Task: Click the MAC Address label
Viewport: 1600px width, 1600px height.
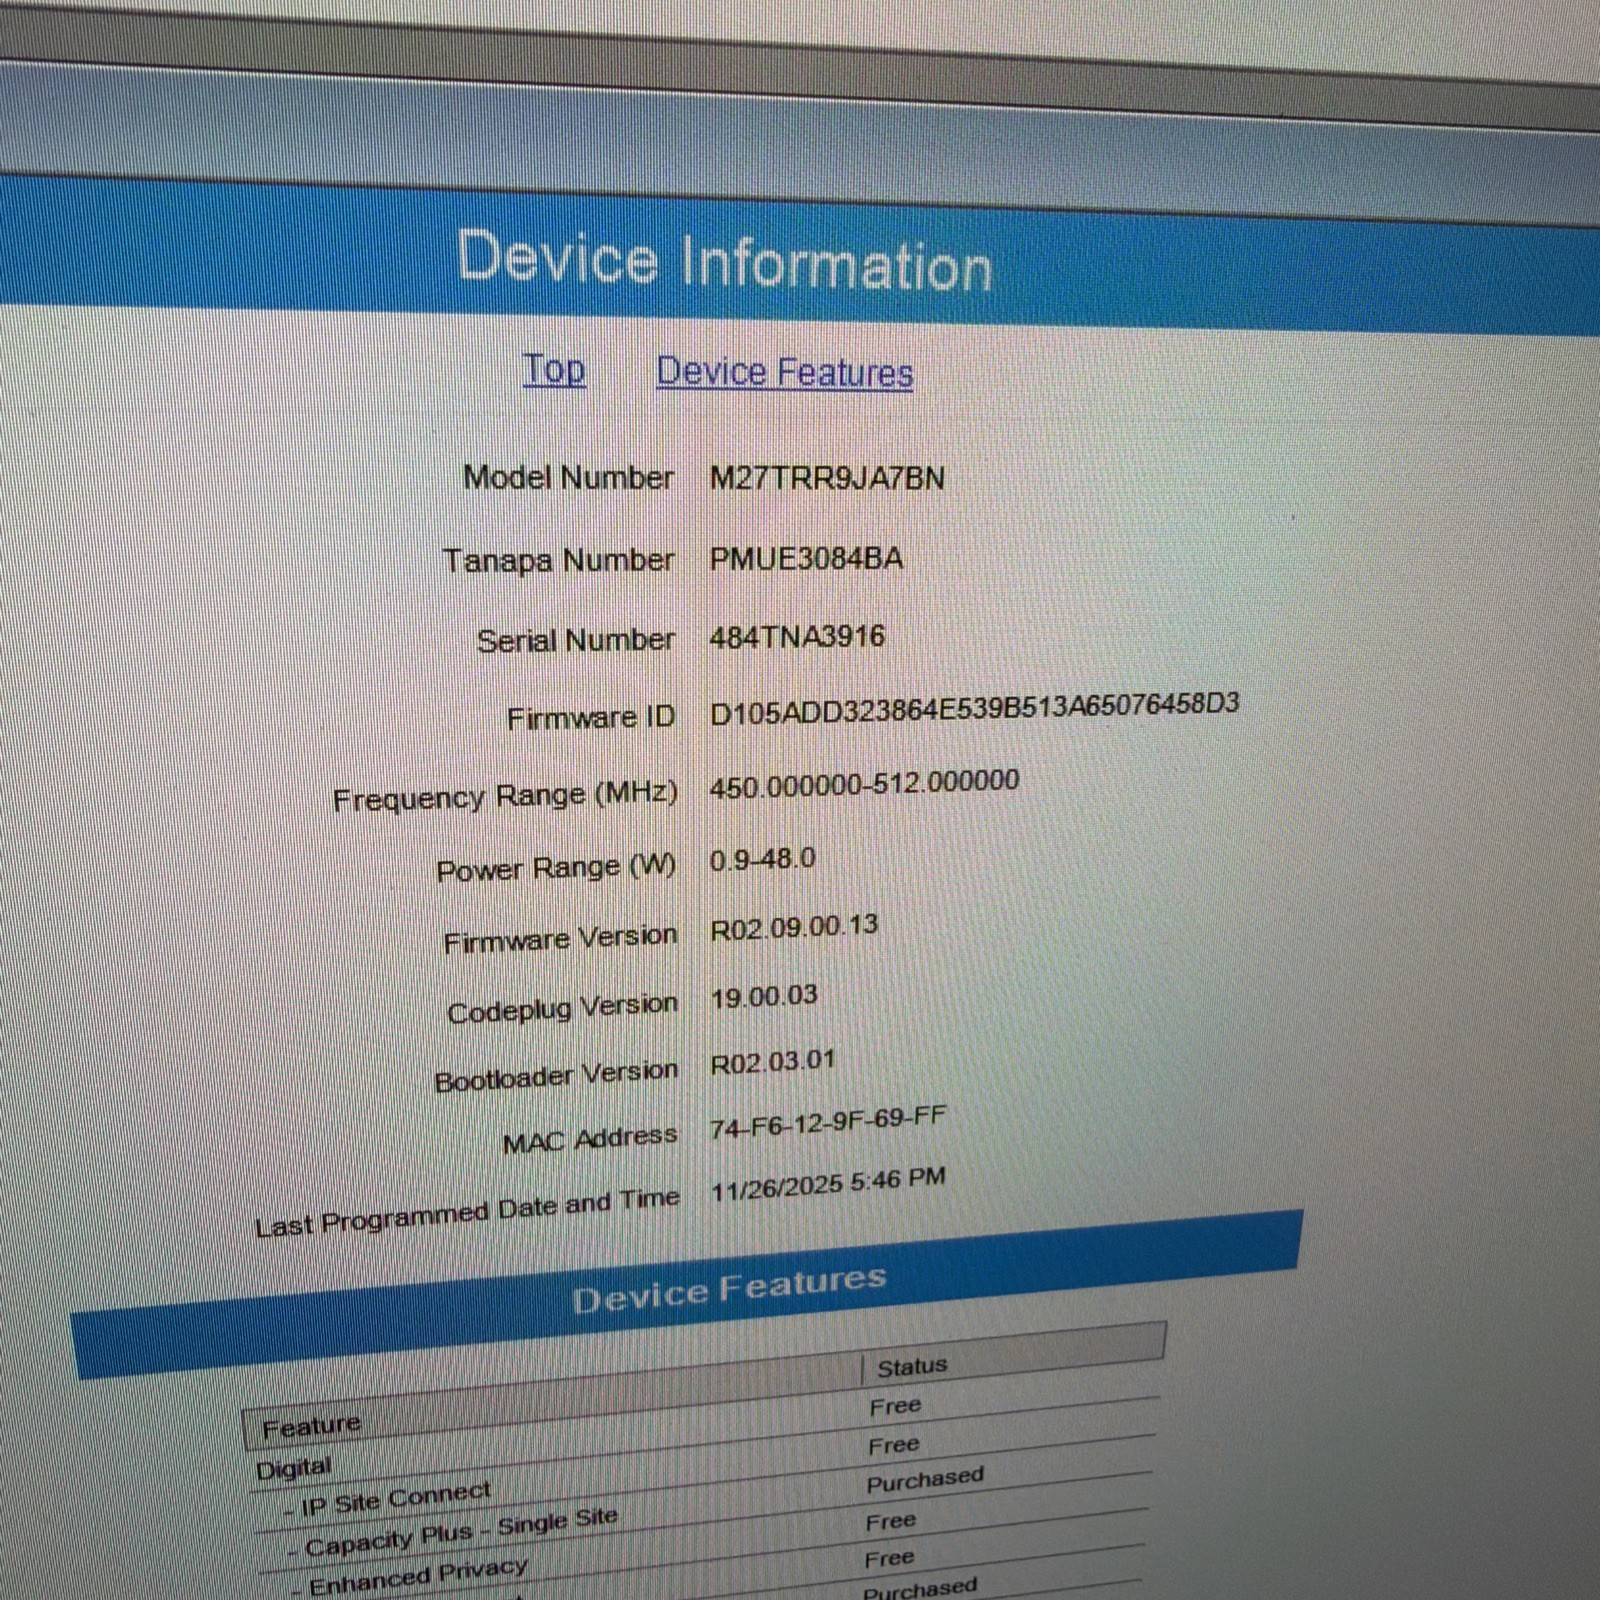Action: pyautogui.click(x=590, y=1140)
